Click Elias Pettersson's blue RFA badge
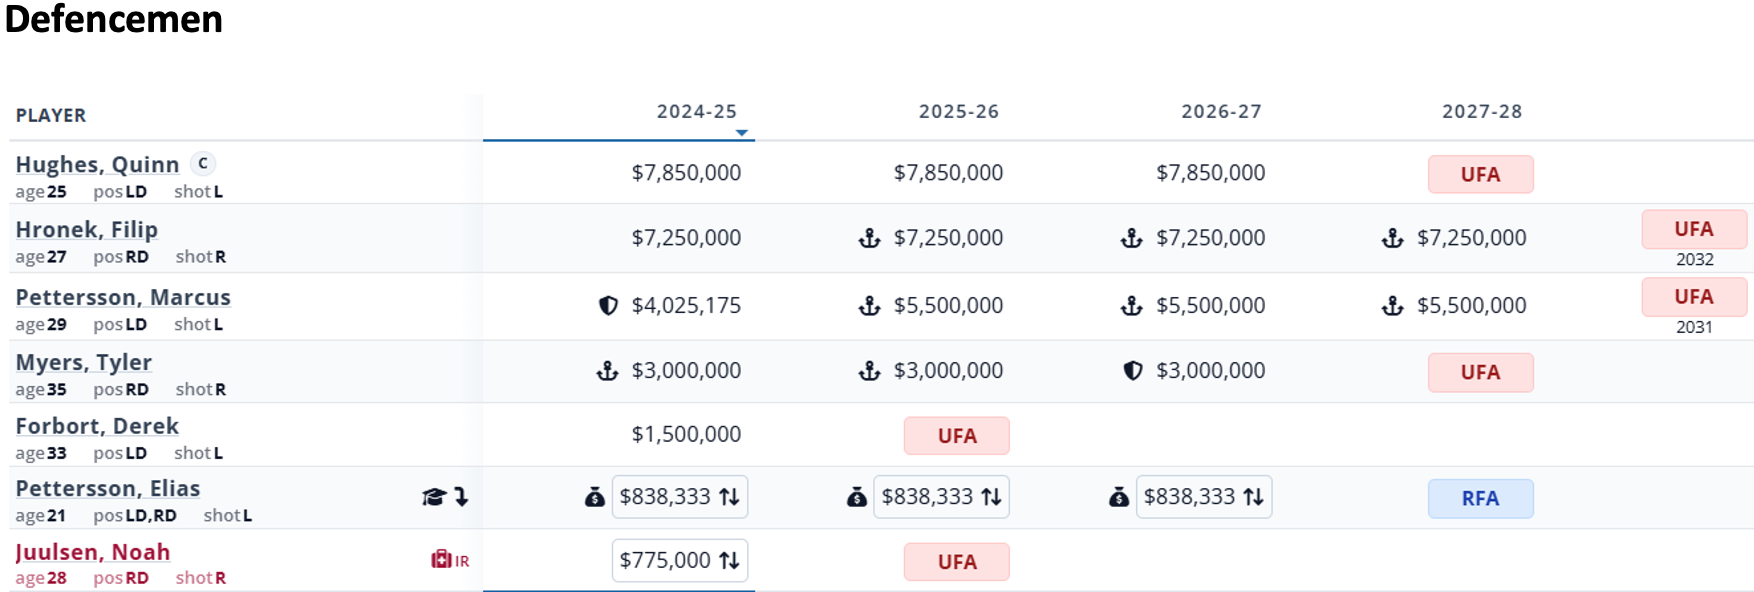The image size is (1754, 592). coord(1480,499)
